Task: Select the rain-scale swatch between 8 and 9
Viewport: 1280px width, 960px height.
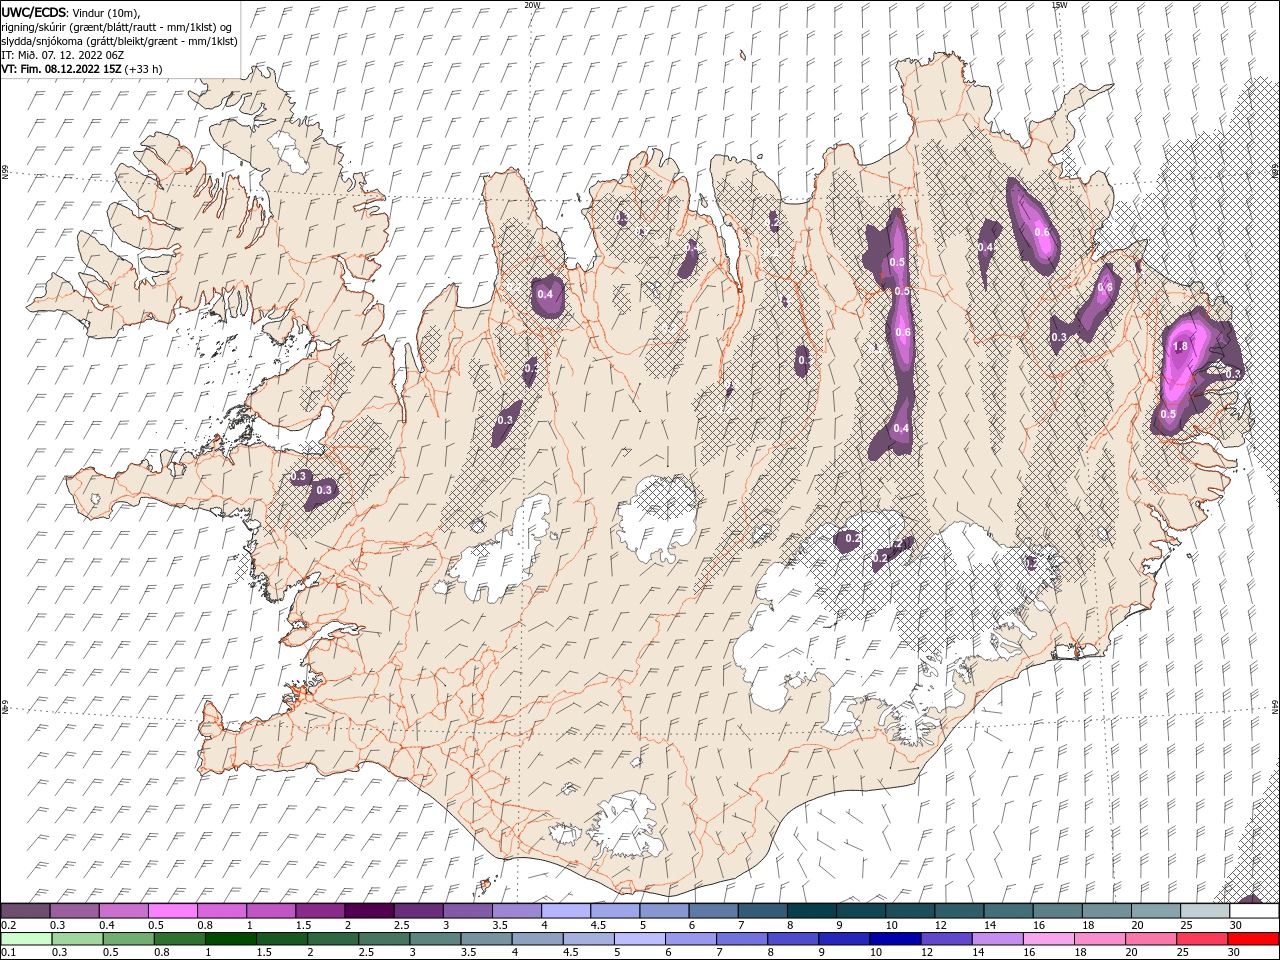Action: 793,939
